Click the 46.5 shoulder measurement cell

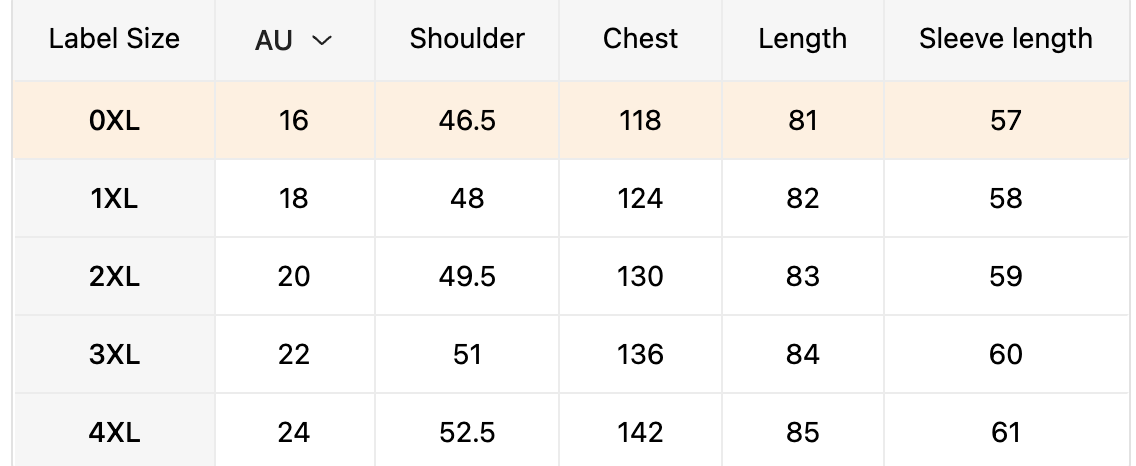pyautogui.click(x=467, y=121)
